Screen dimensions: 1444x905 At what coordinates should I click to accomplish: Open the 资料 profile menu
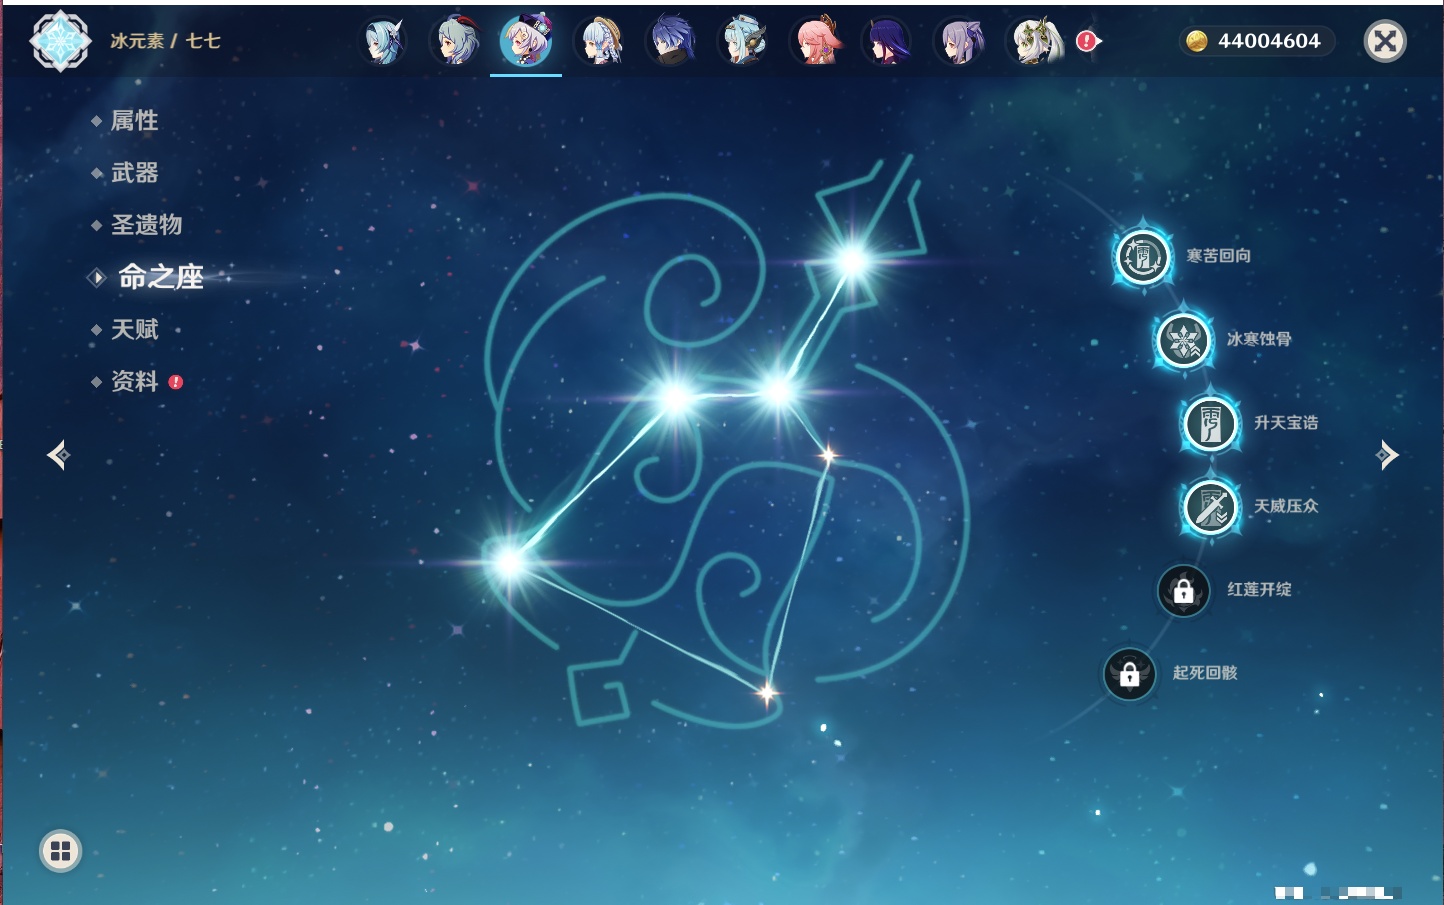pyautogui.click(x=134, y=381)
